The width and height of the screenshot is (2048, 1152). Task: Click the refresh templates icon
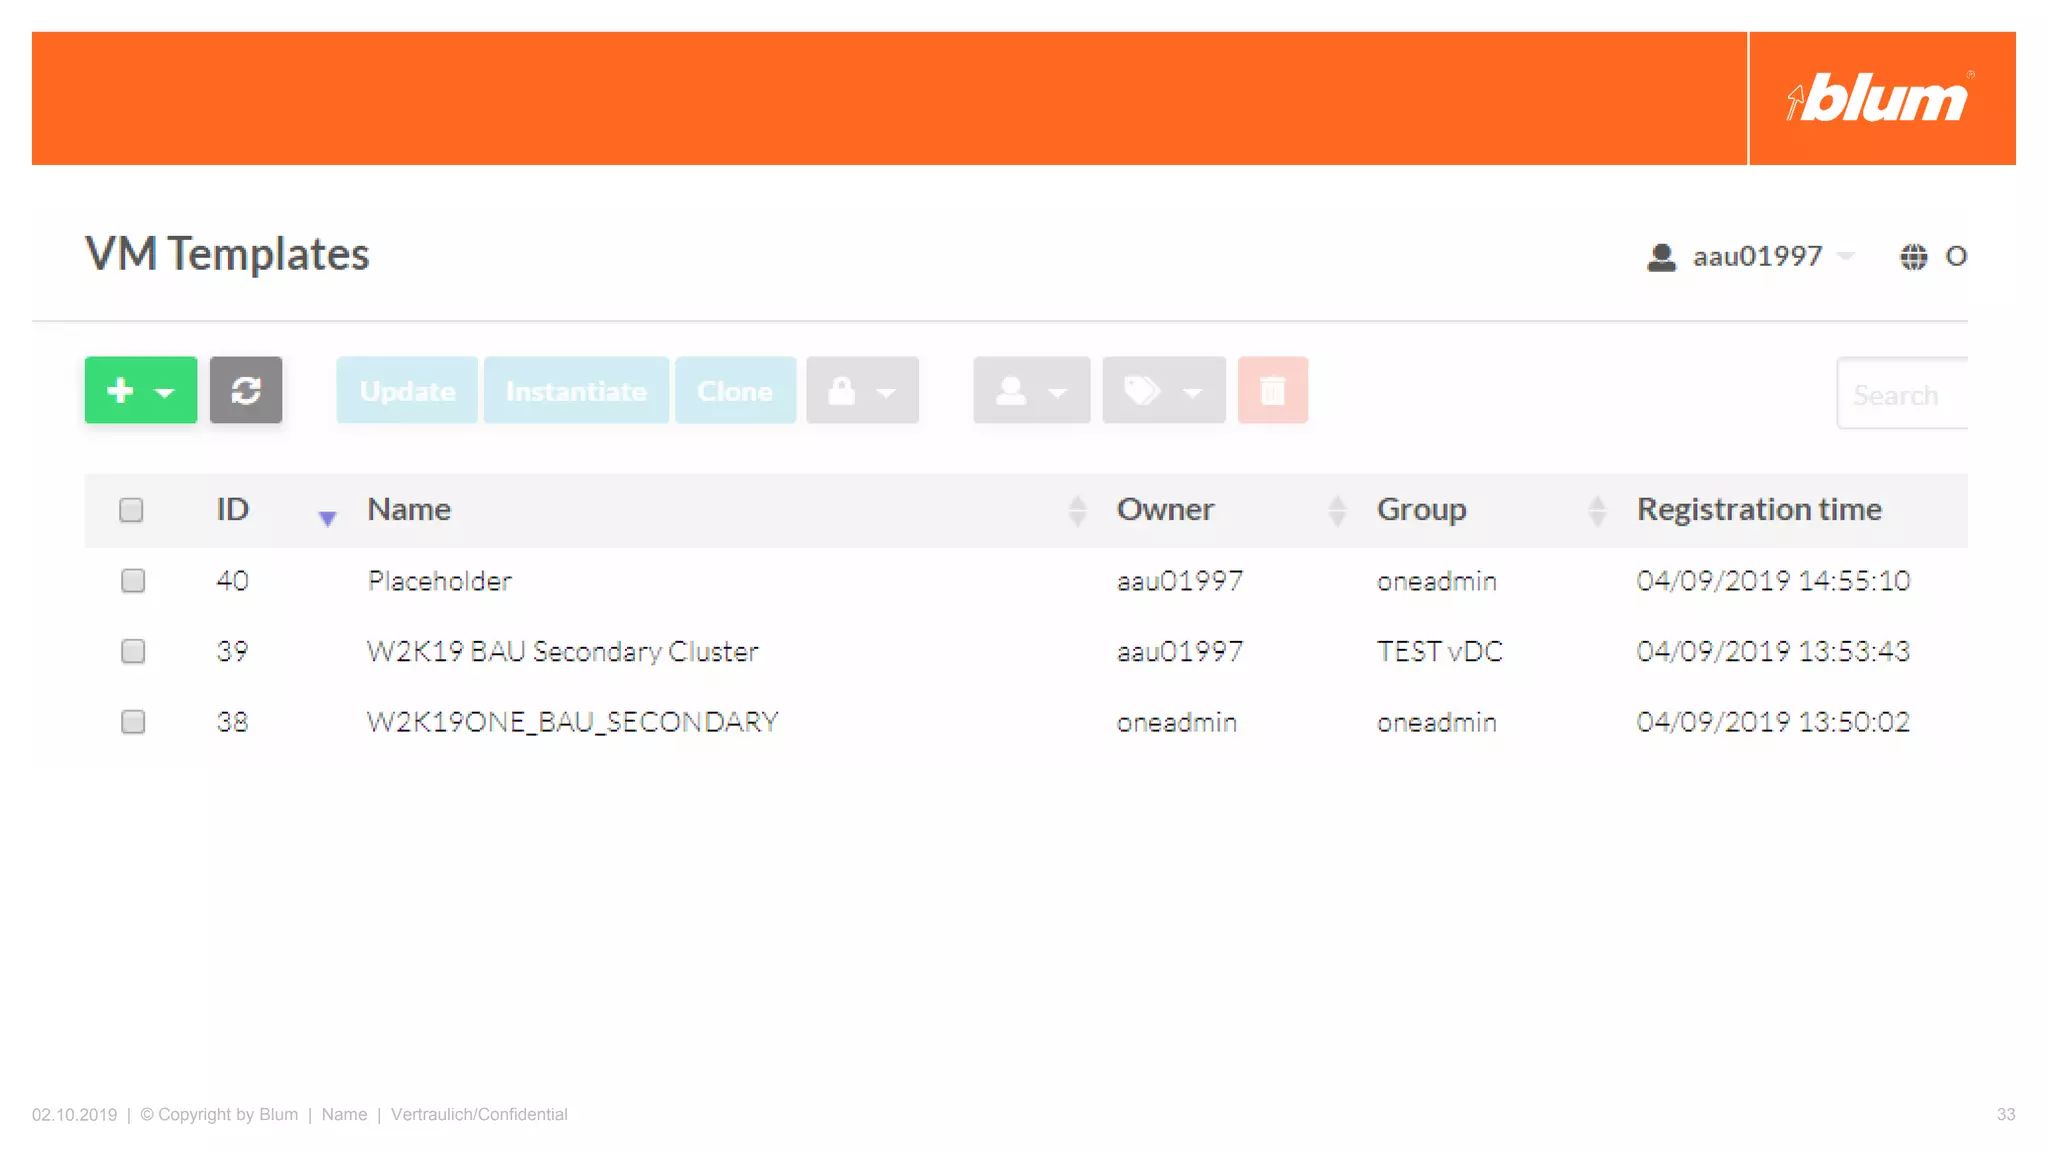point(246,390)
